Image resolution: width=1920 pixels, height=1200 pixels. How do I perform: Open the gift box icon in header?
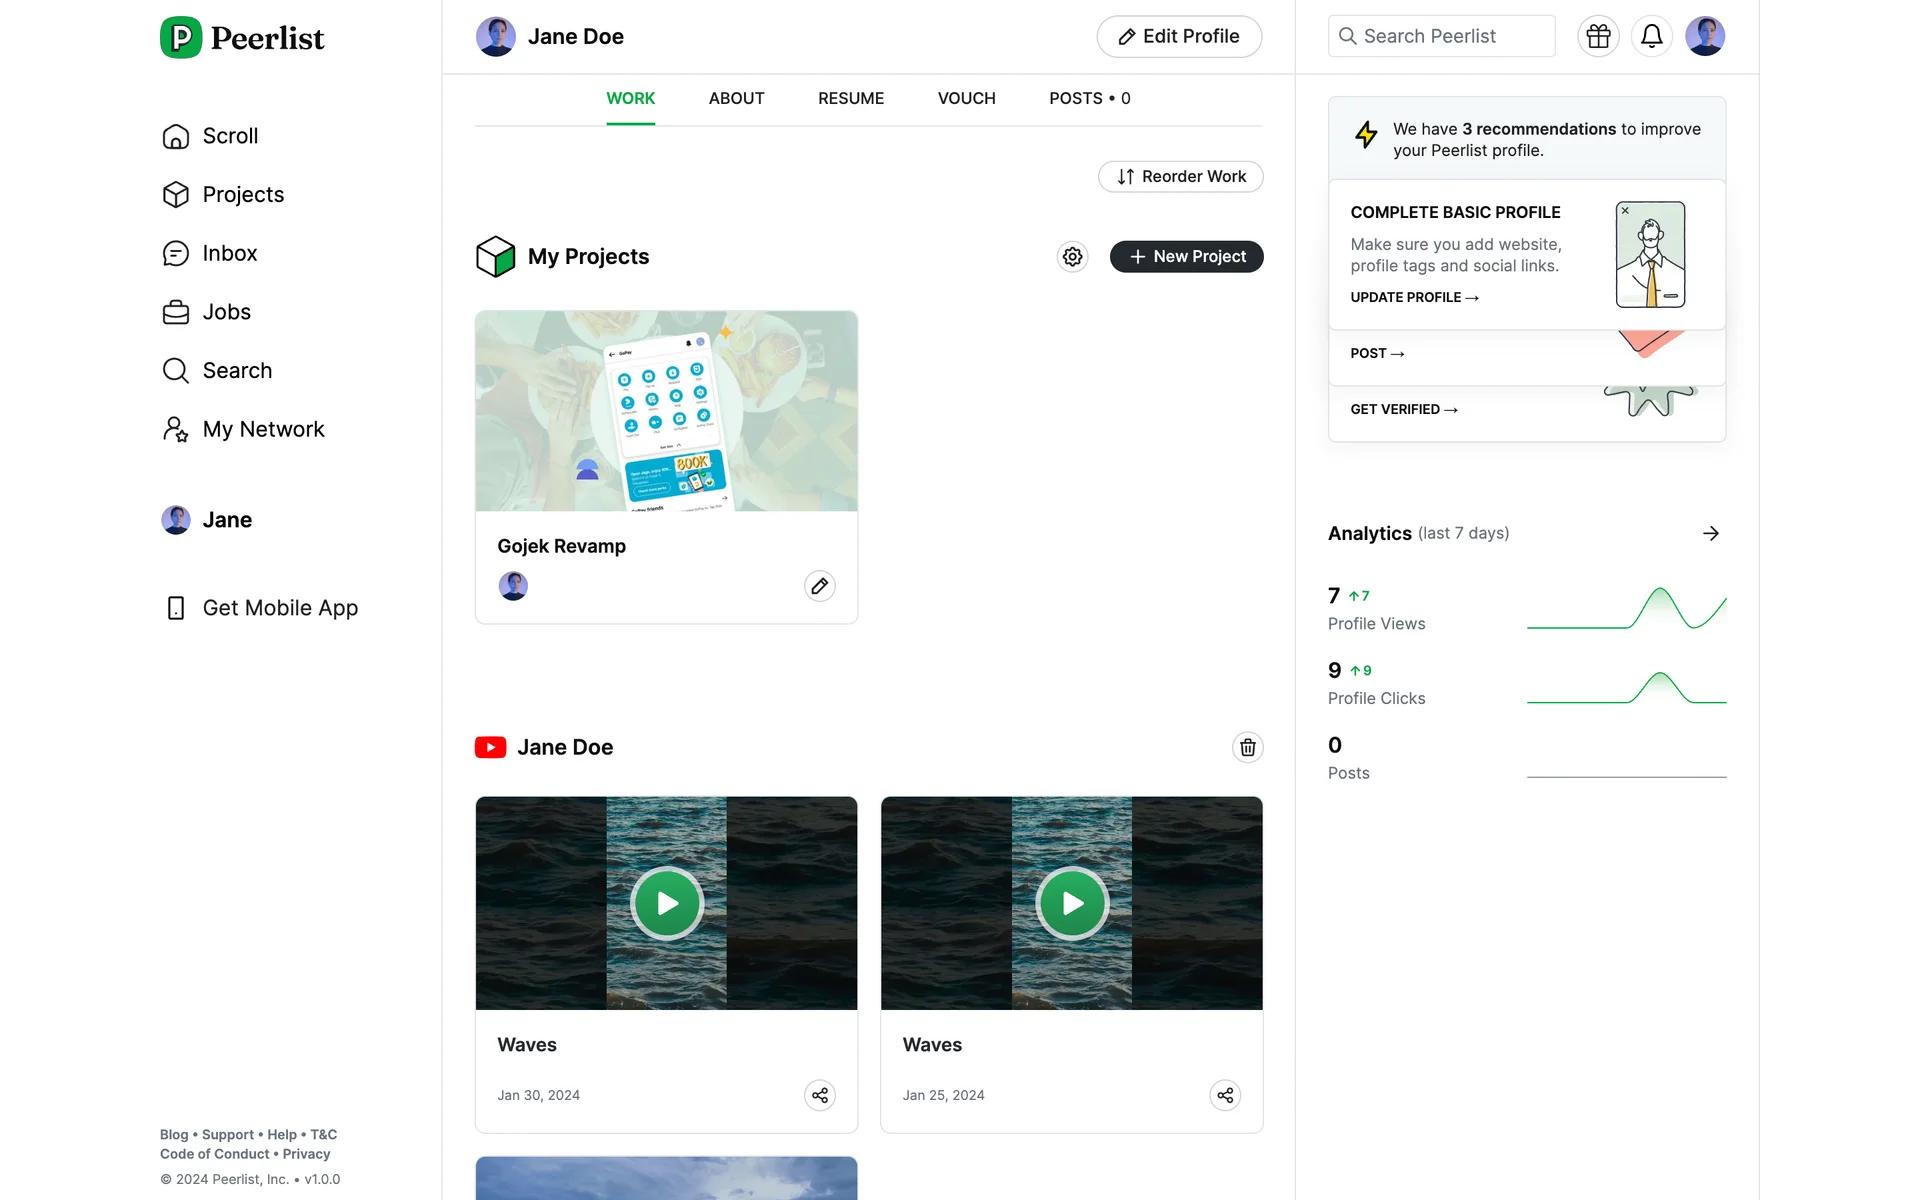point(1598,37)
